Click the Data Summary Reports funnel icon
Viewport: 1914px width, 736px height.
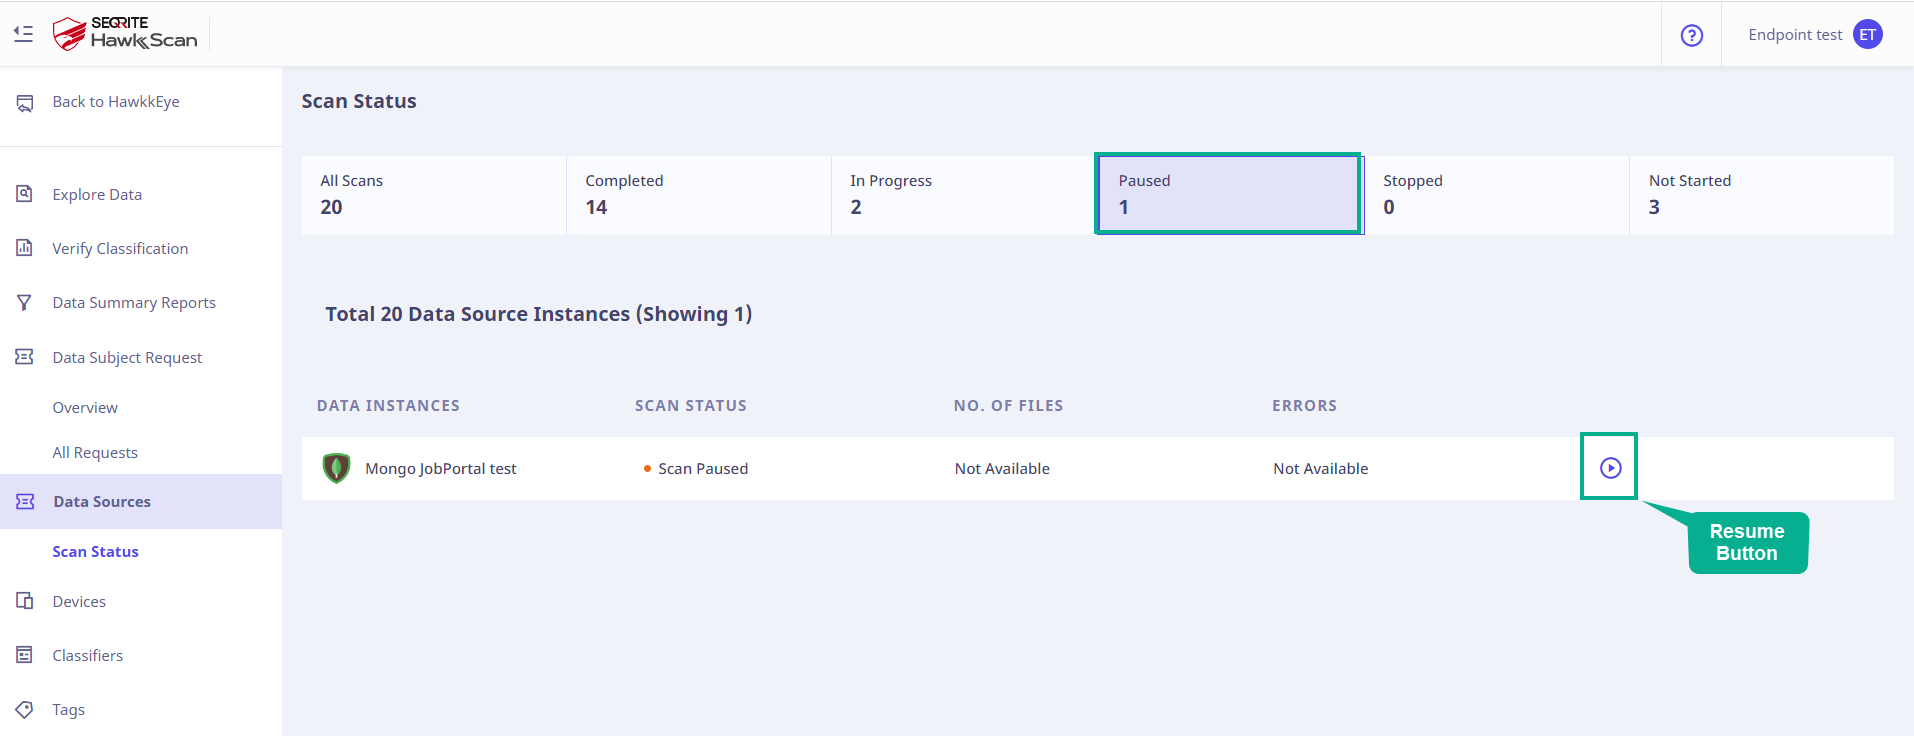25,302
